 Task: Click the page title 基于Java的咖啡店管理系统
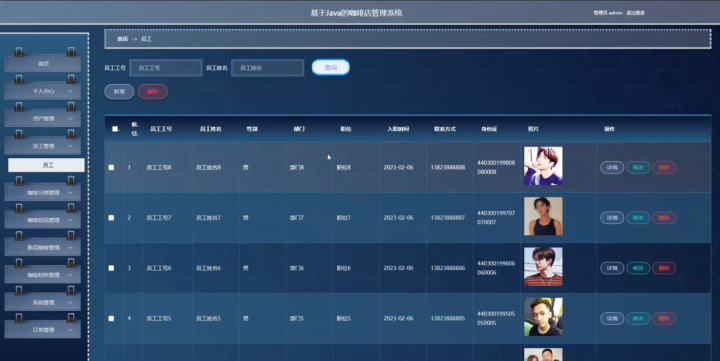click(x=356, y=13)
